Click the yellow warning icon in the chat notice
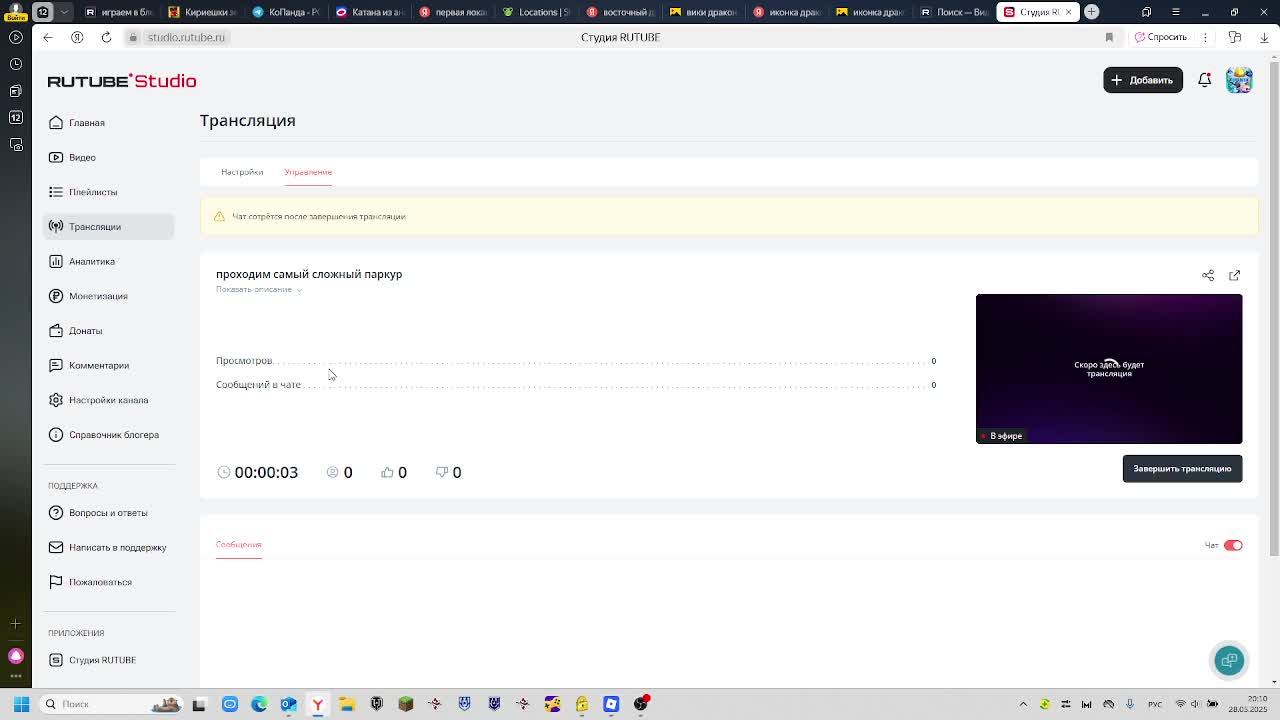 tap(219, 216)
